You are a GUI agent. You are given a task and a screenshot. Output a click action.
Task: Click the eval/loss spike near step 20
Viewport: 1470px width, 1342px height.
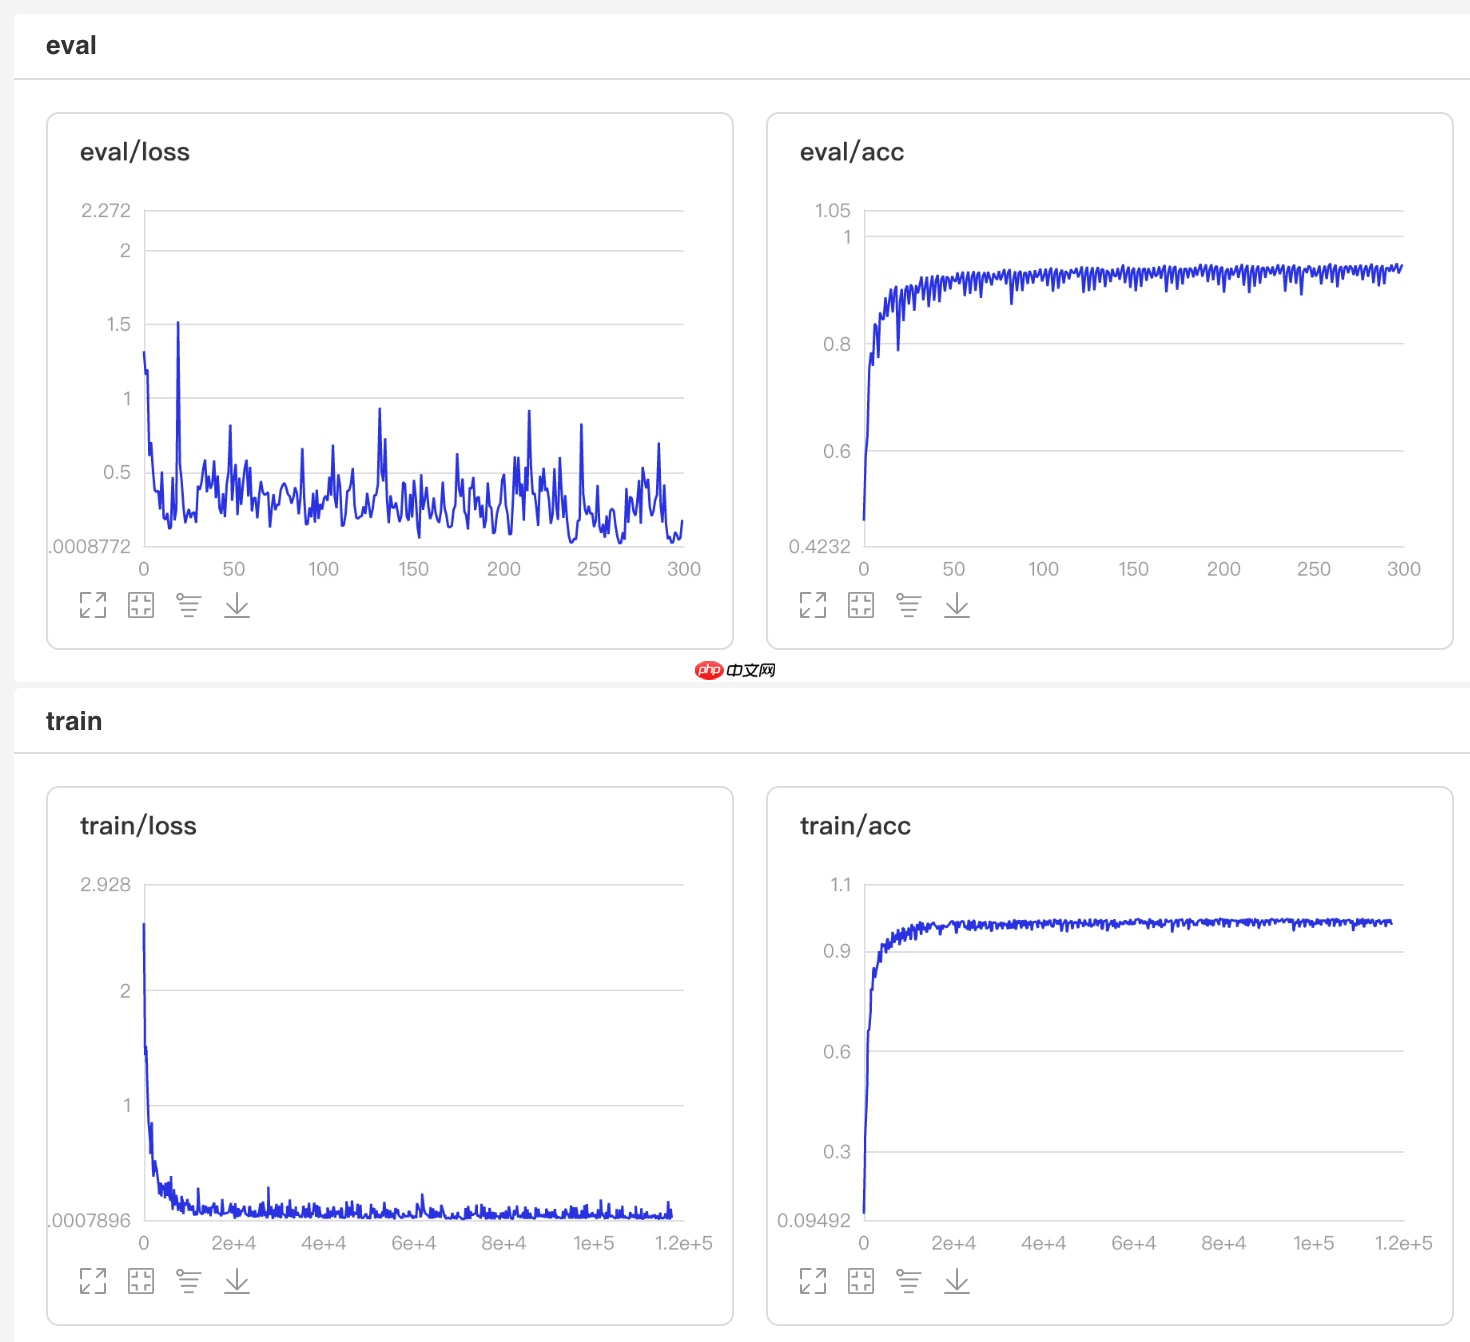click(178, 324)
